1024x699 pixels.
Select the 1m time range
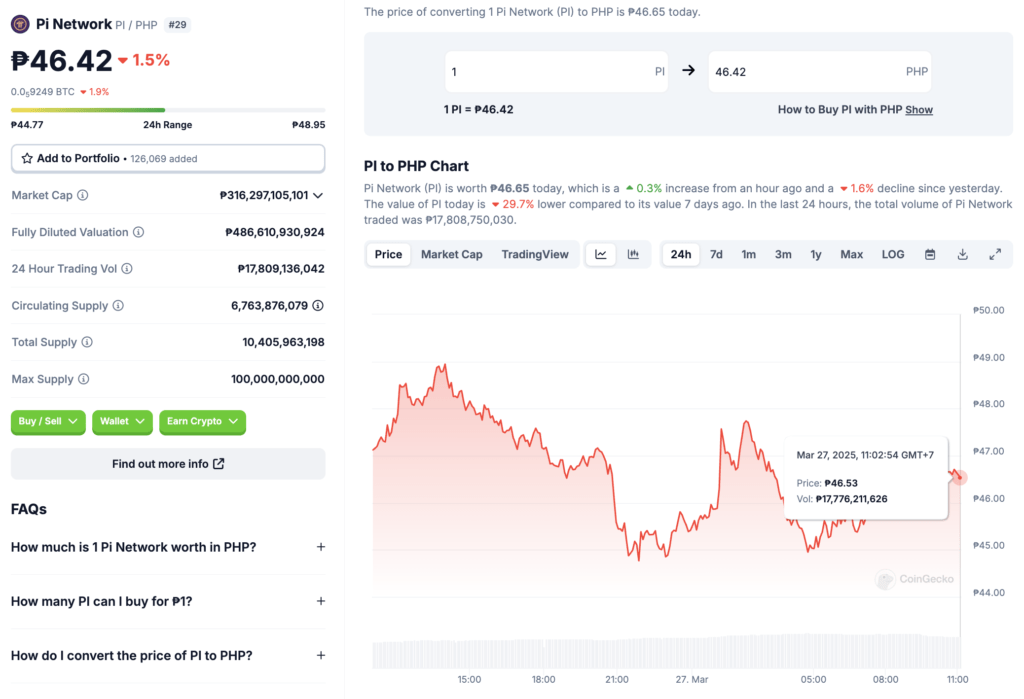(748, 254)
